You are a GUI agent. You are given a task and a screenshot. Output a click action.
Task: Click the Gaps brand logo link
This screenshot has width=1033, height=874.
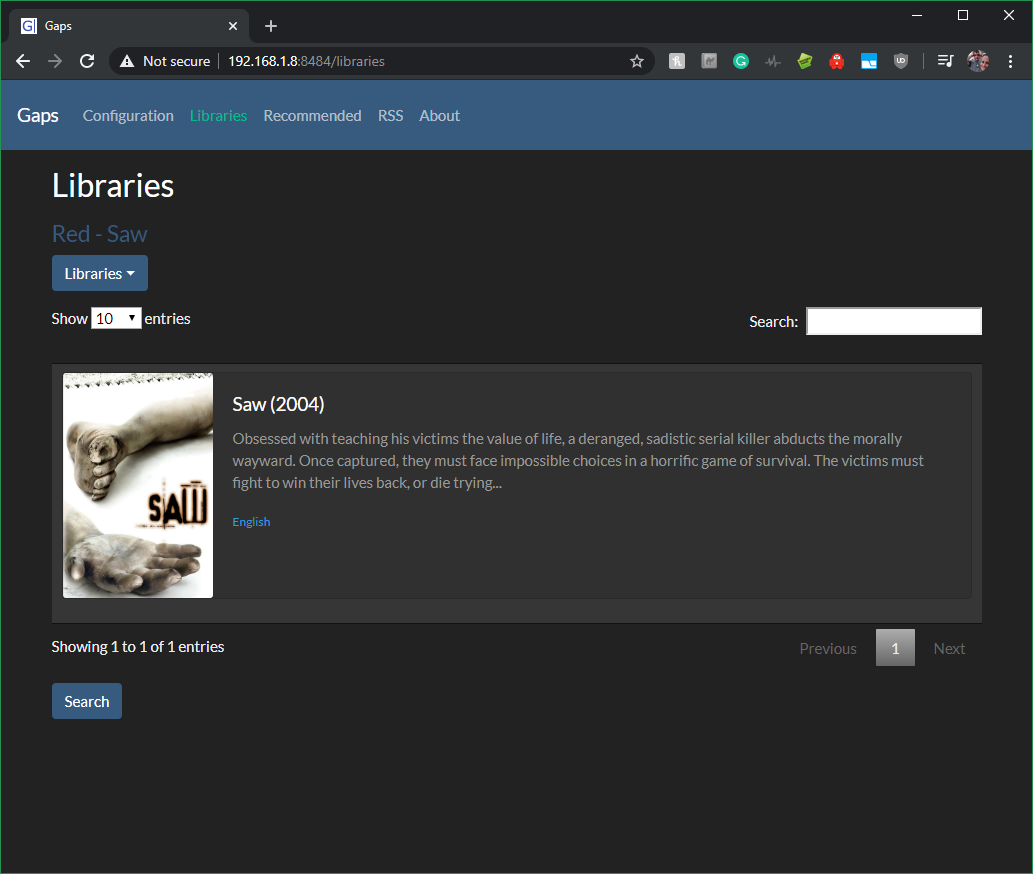(38, 115)
